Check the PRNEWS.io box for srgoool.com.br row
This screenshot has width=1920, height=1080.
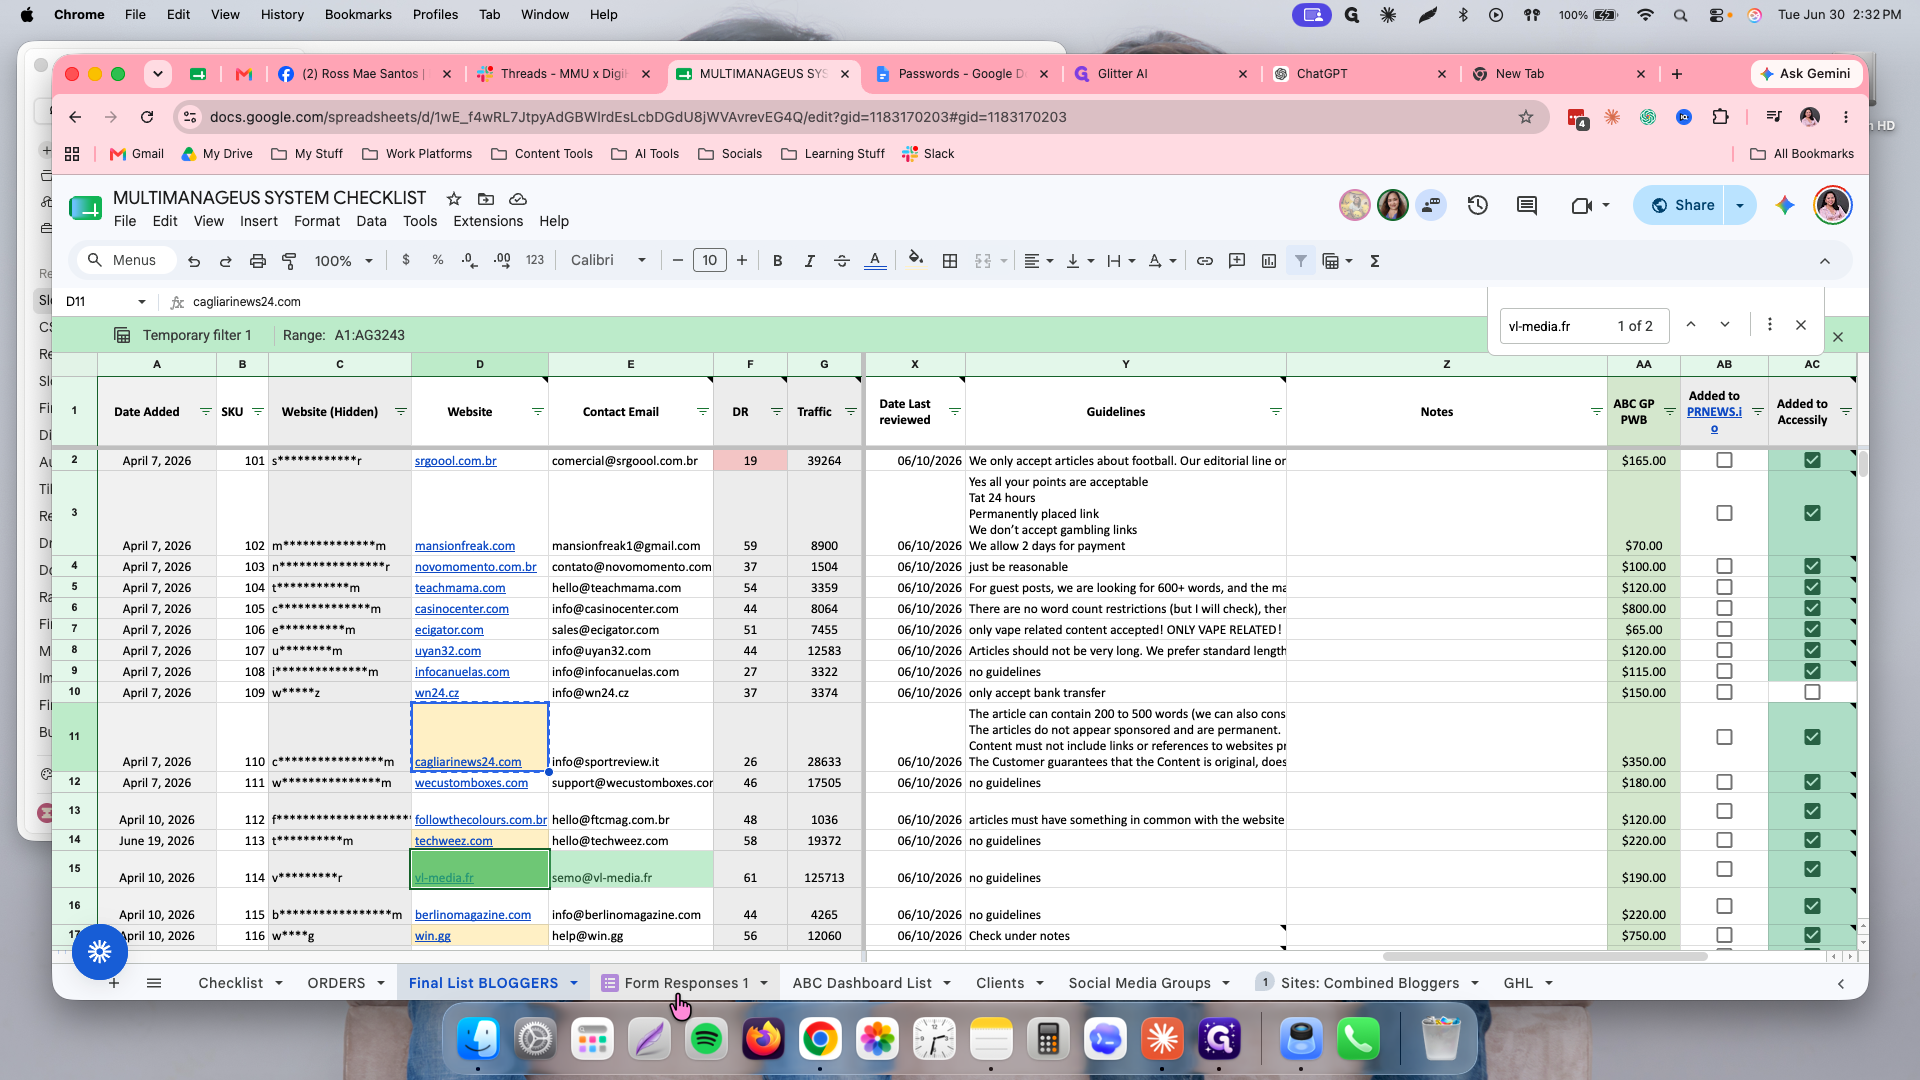[x=1724, y=460]
